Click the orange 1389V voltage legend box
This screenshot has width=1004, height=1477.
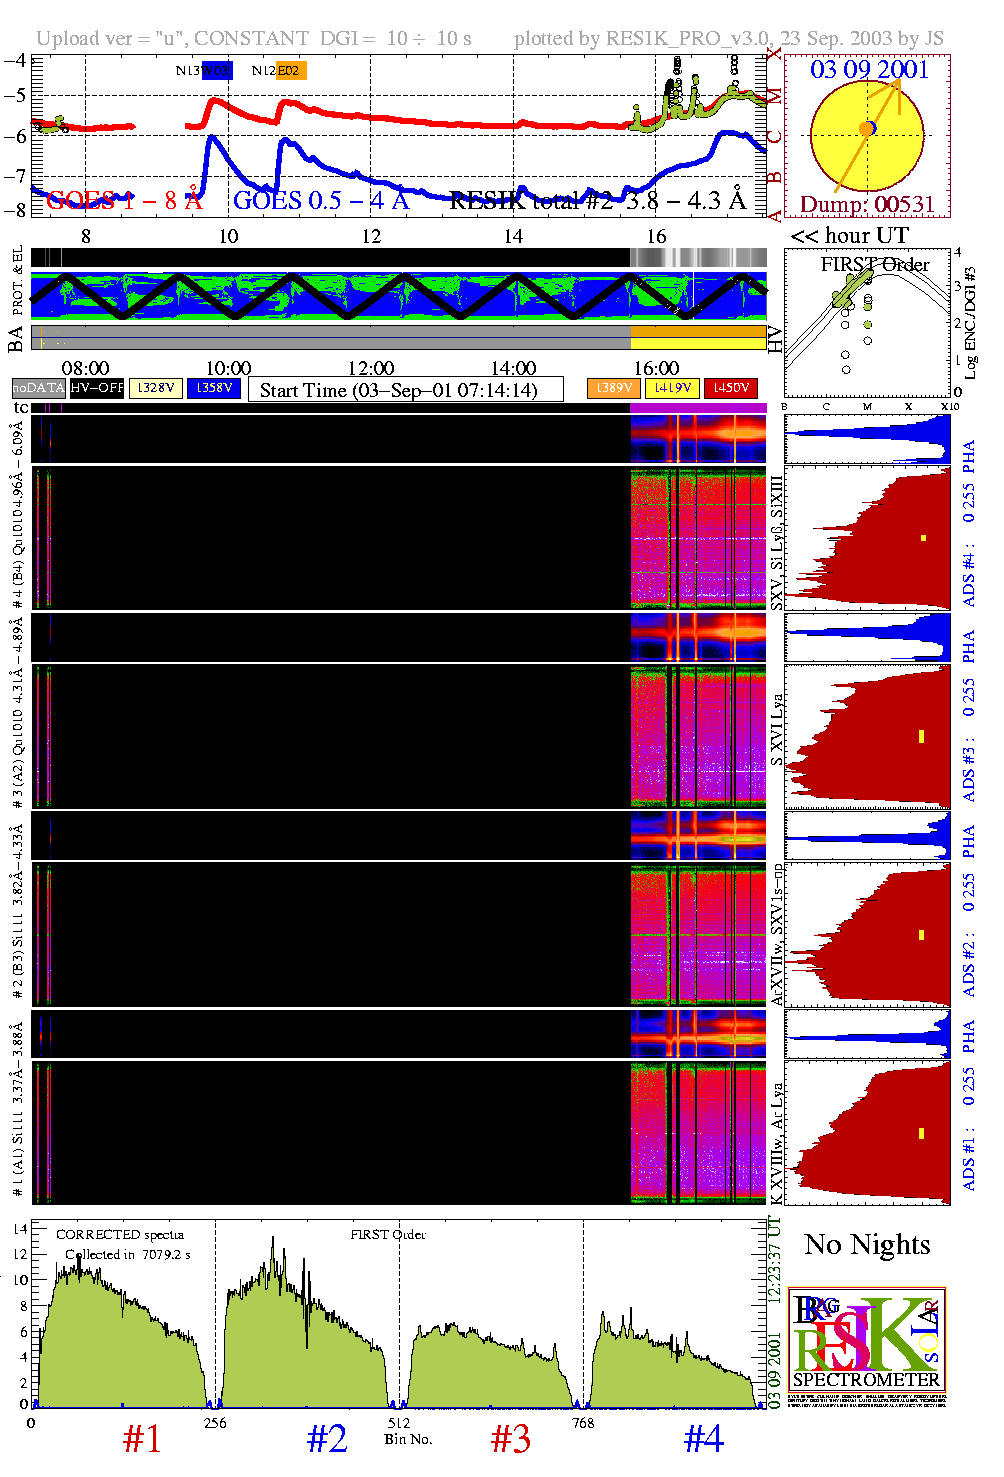pyautogui.click(x=613, y=388)
